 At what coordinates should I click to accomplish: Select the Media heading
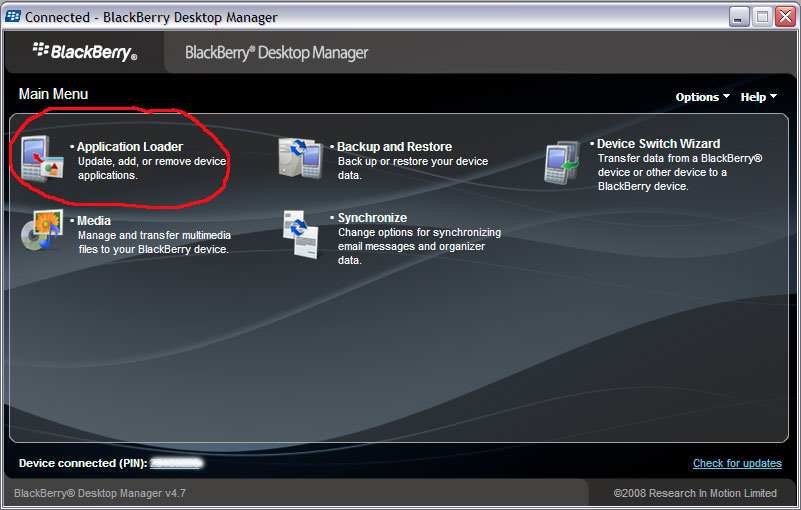tap(93, 221)
